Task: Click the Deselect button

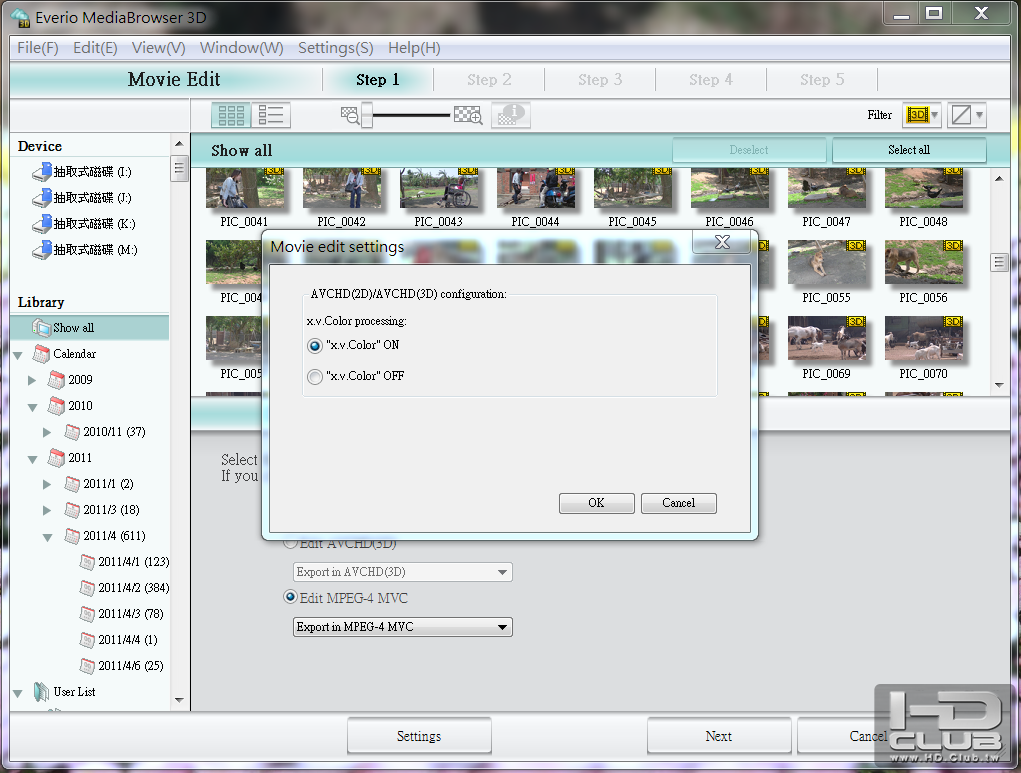Action: (x=749, y=150)
